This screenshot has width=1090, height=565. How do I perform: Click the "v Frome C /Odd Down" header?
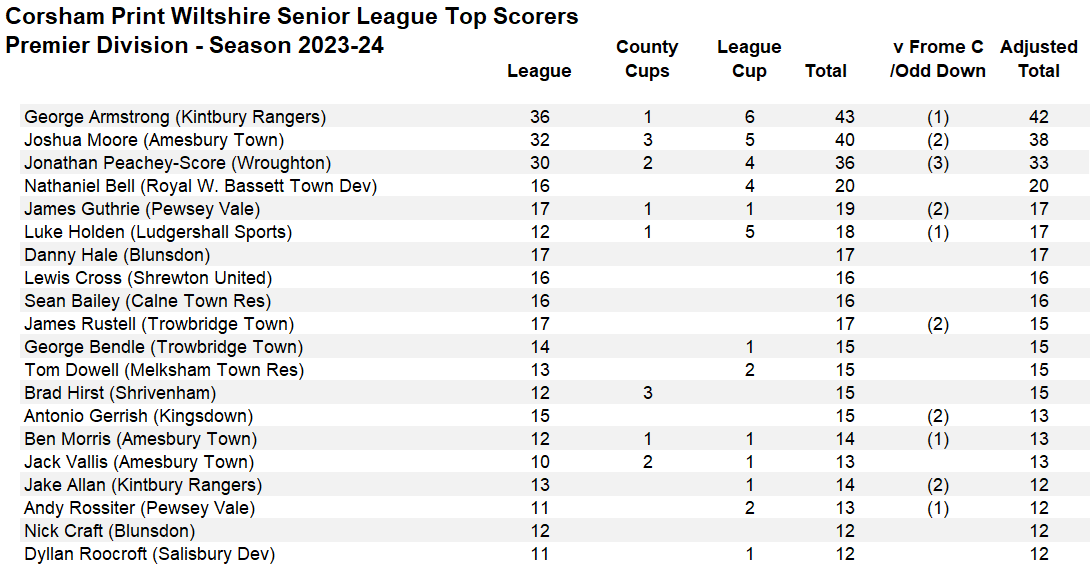937,59
